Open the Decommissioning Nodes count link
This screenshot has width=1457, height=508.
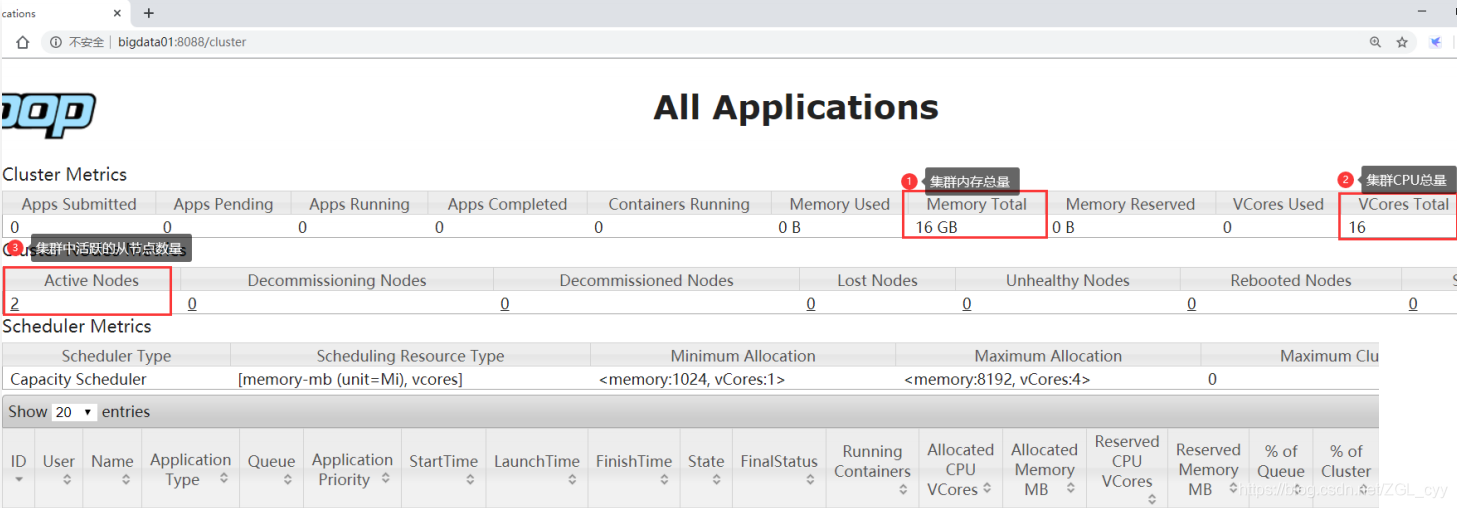click(192, 303)
